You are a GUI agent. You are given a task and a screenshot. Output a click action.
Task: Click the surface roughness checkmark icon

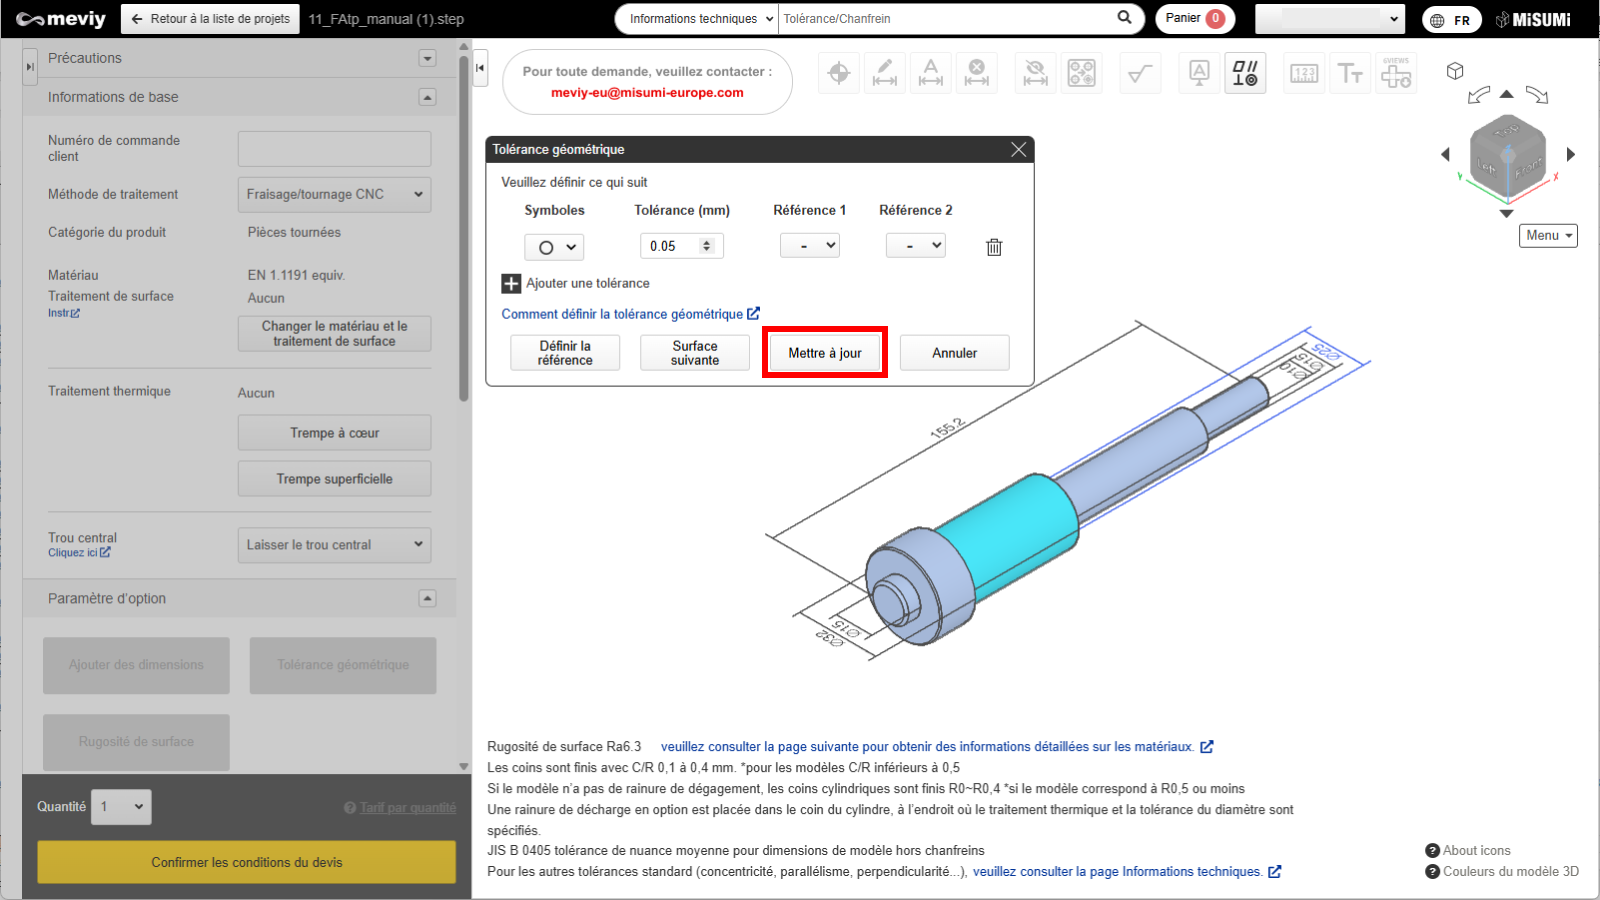(1140, 73)
